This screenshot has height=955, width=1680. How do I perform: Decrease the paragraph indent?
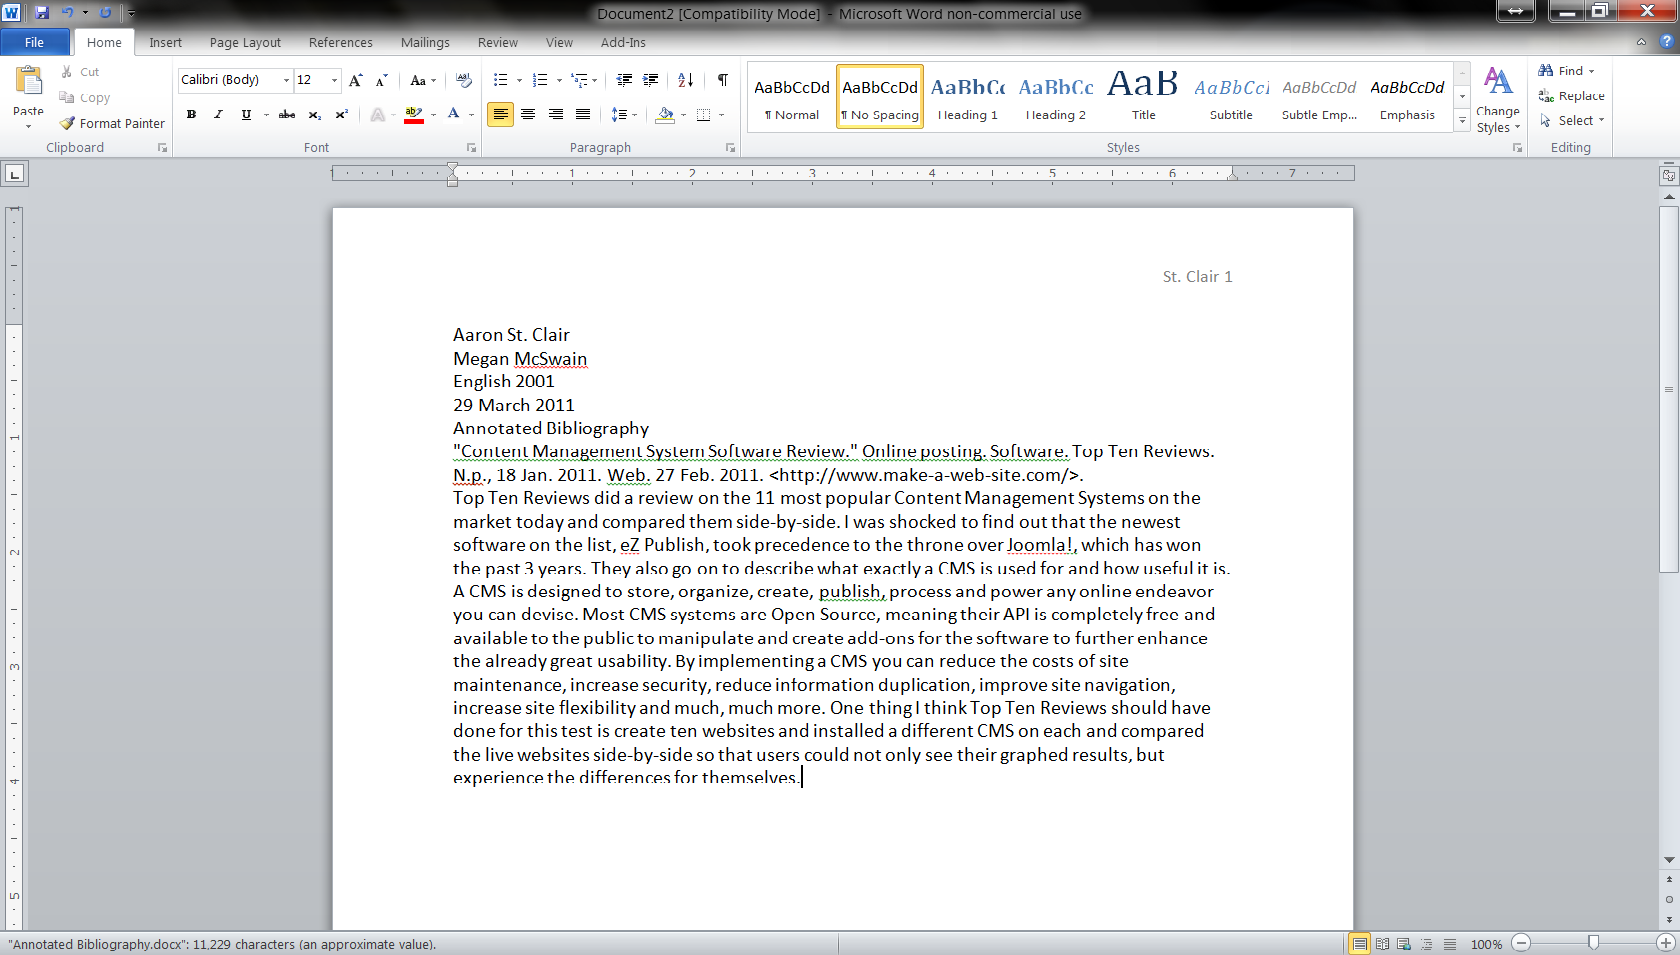(624, 80)
